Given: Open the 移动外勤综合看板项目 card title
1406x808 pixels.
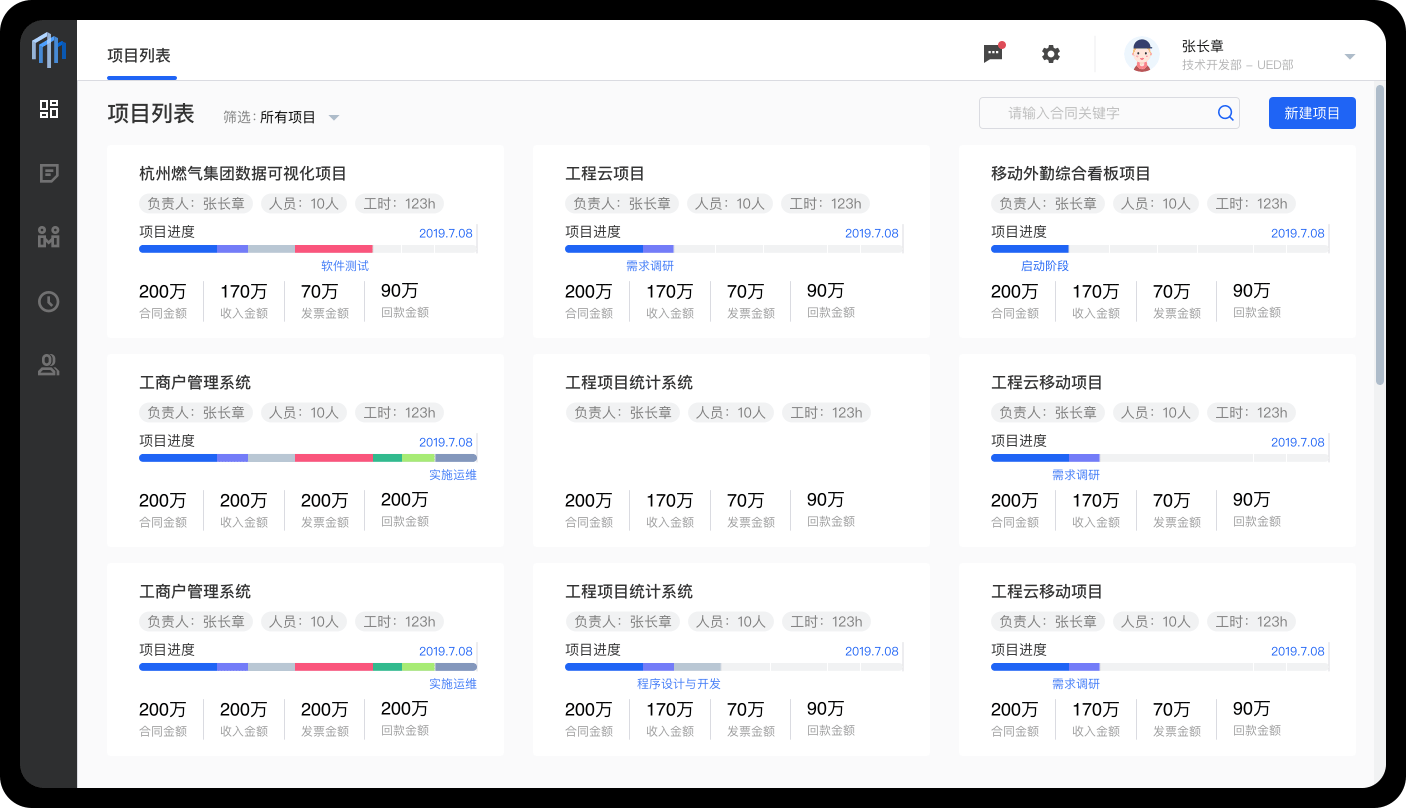Looking at the screenshot, I should pos(1071,173).
